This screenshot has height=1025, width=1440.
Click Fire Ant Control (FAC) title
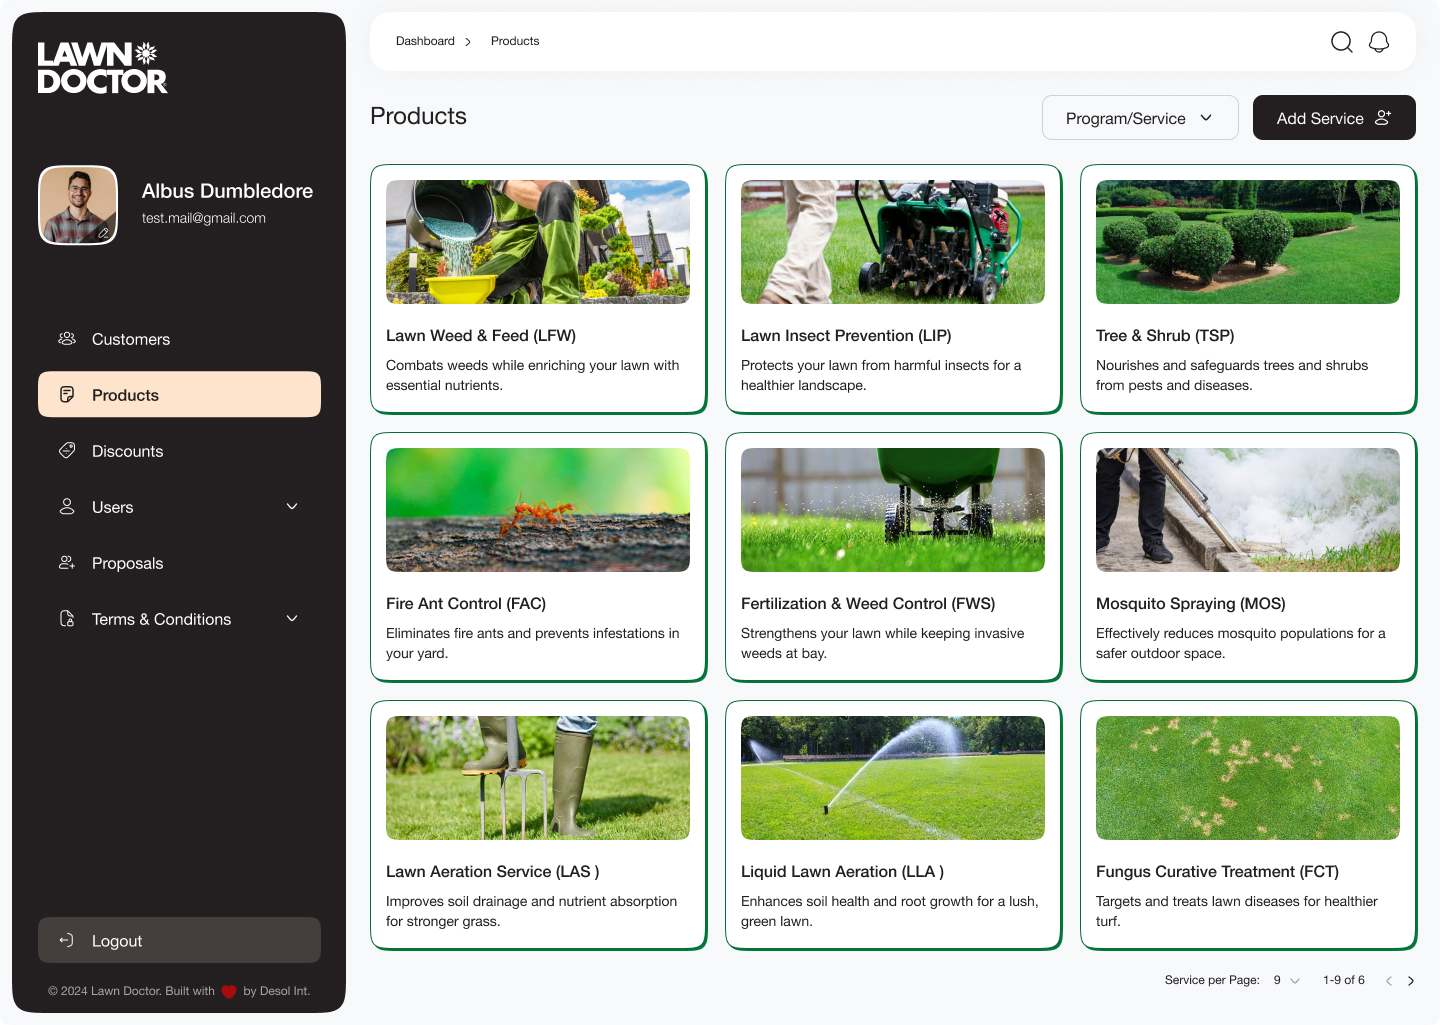click(x=466, y=604)
